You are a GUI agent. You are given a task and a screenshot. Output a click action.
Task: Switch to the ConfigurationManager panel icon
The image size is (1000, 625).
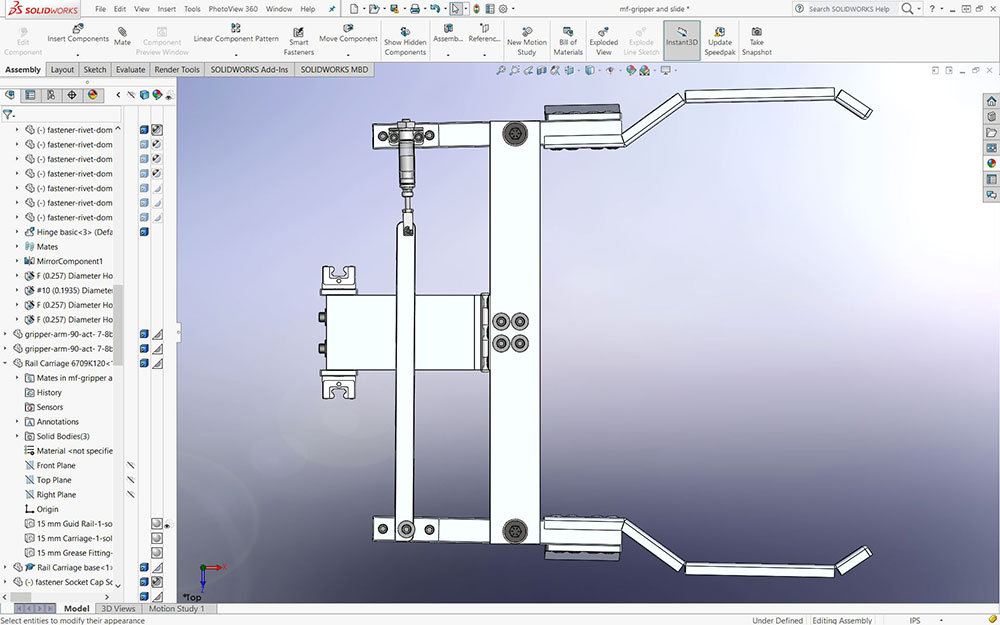(51, 95)
